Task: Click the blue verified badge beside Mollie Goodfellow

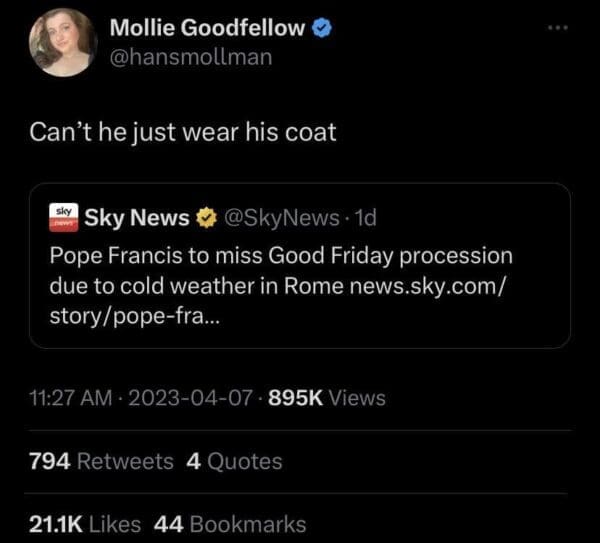Action: [321, 28]
